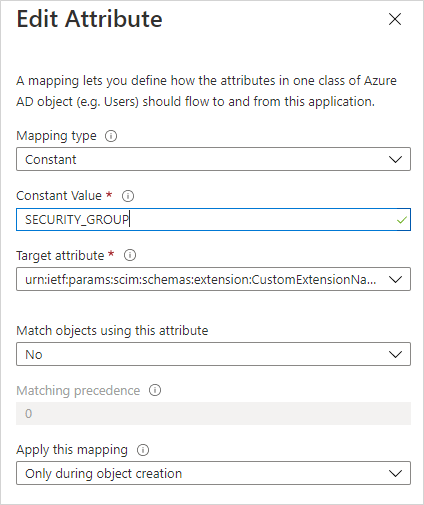Image resolution: width=424 pixels, height=505 pixels.
Task: Click 'Only during object creation' option
Action: 103,474
